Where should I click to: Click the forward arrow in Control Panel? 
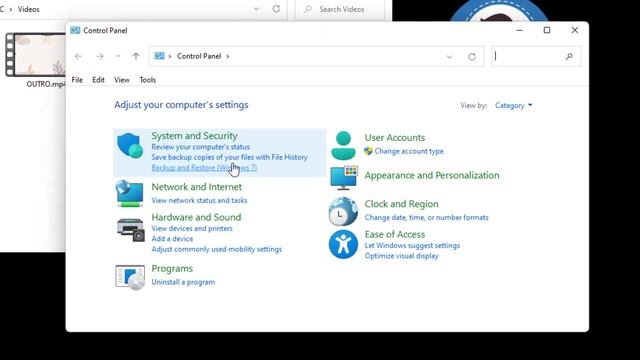tap(100, 56)
